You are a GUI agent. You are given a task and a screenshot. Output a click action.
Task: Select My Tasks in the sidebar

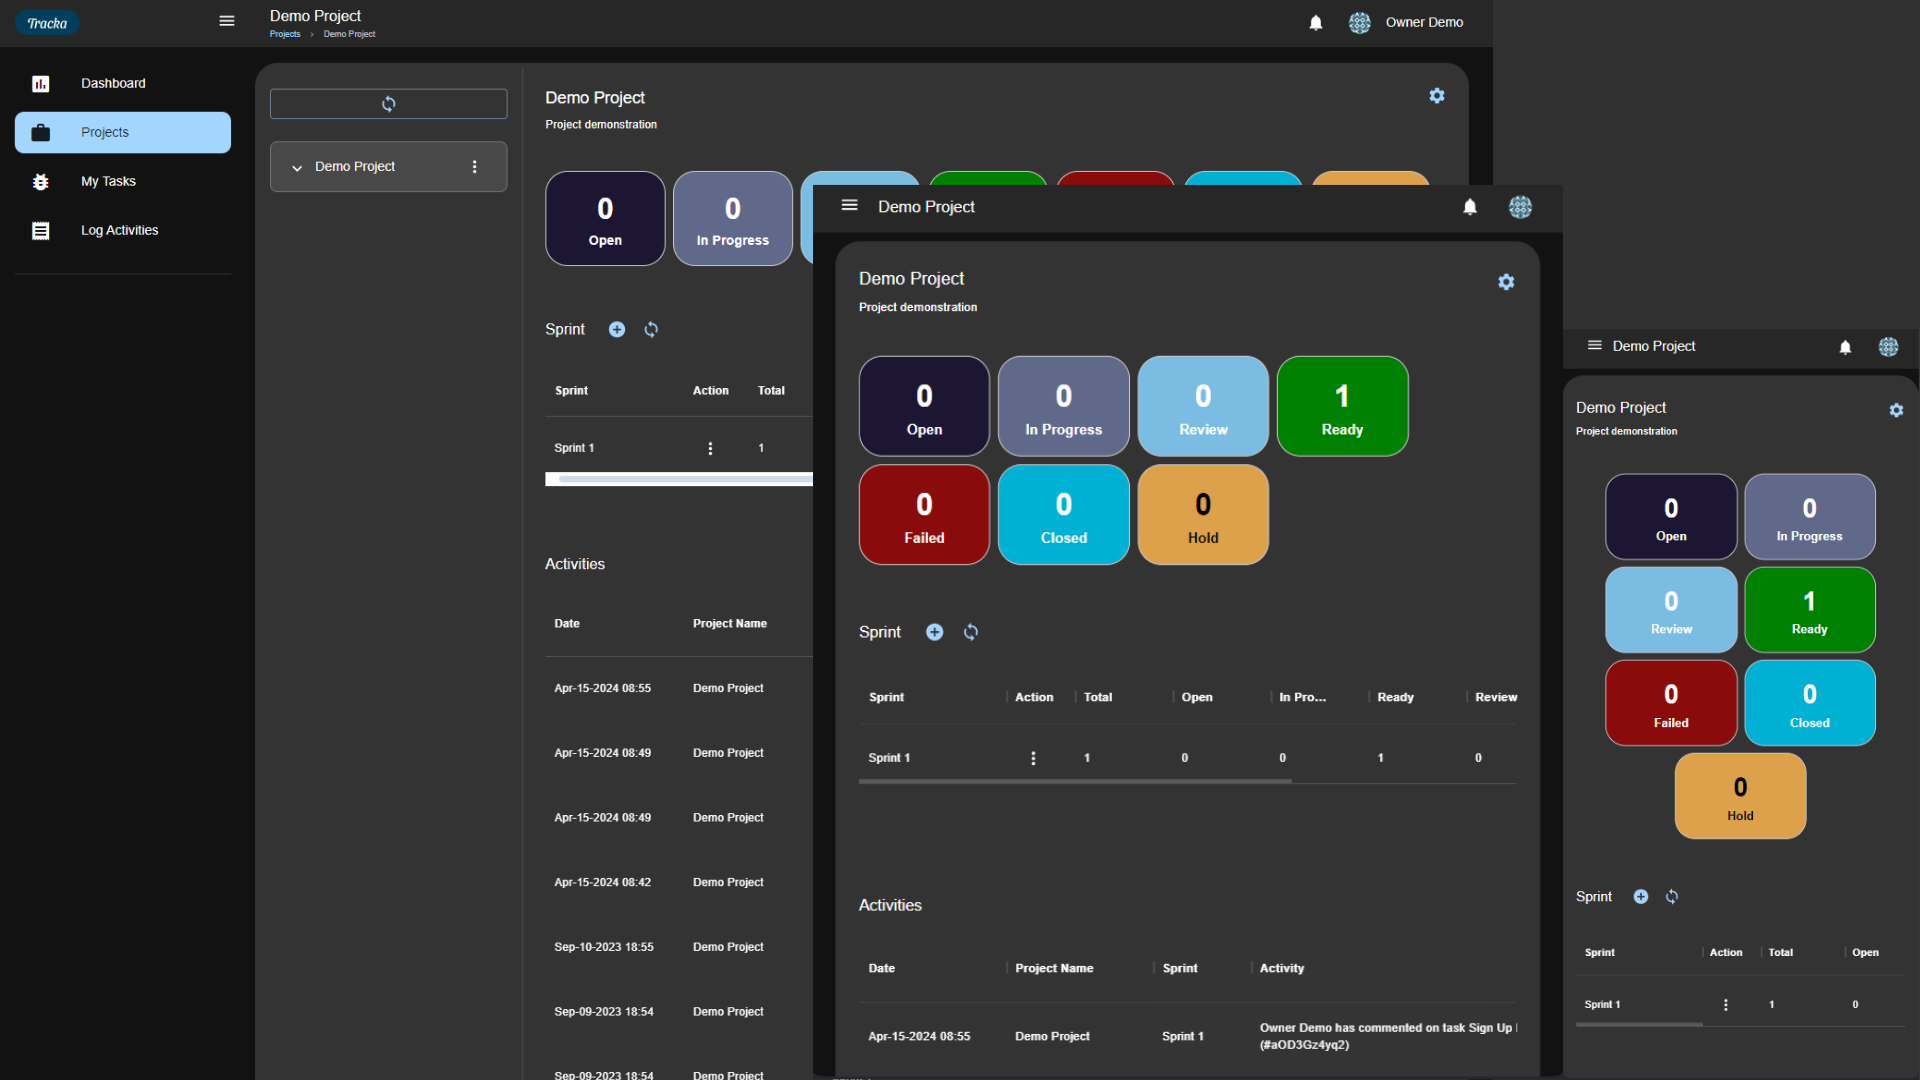pyautogui.click(x=108, y=181)
